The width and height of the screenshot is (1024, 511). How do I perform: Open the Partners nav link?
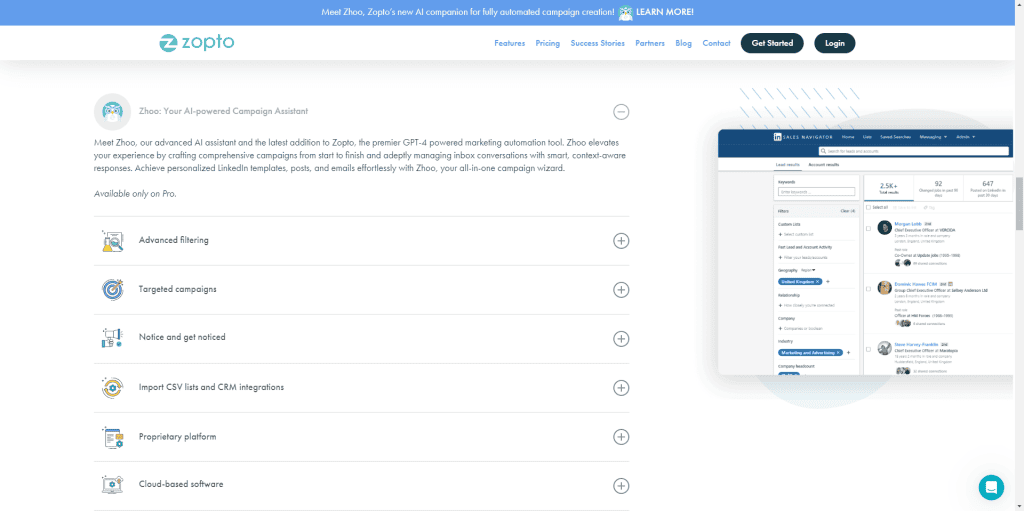pyautogui.click(x=650, y=43)
